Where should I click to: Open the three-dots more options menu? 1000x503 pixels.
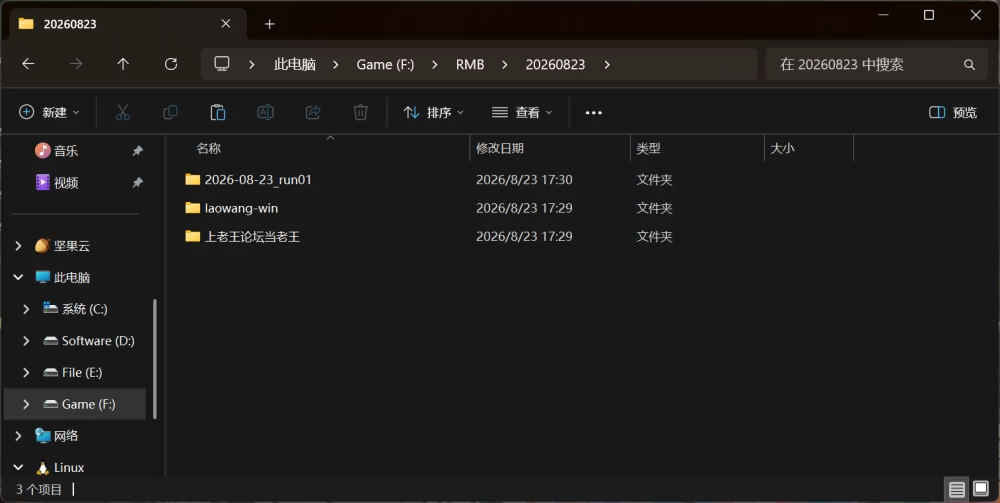pyautogui.click(x=594, y=113)
